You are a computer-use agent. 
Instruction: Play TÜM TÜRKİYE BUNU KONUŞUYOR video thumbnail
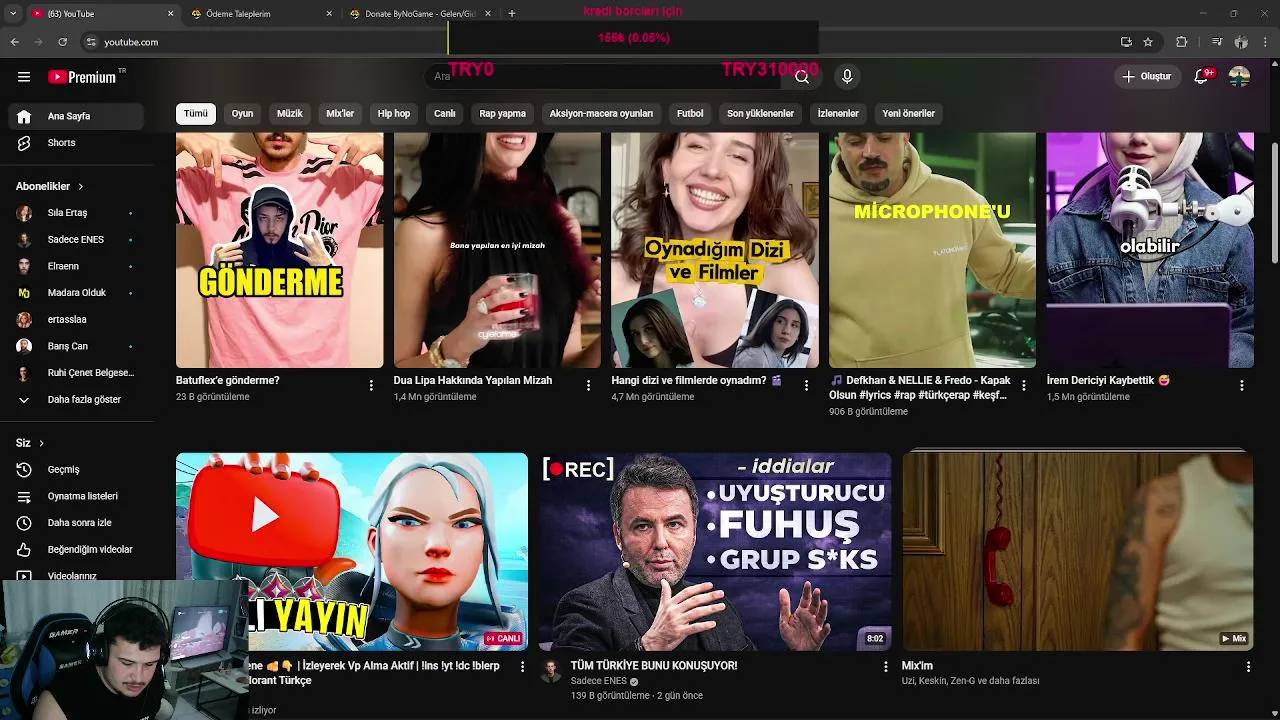click(x=715, y=551)
